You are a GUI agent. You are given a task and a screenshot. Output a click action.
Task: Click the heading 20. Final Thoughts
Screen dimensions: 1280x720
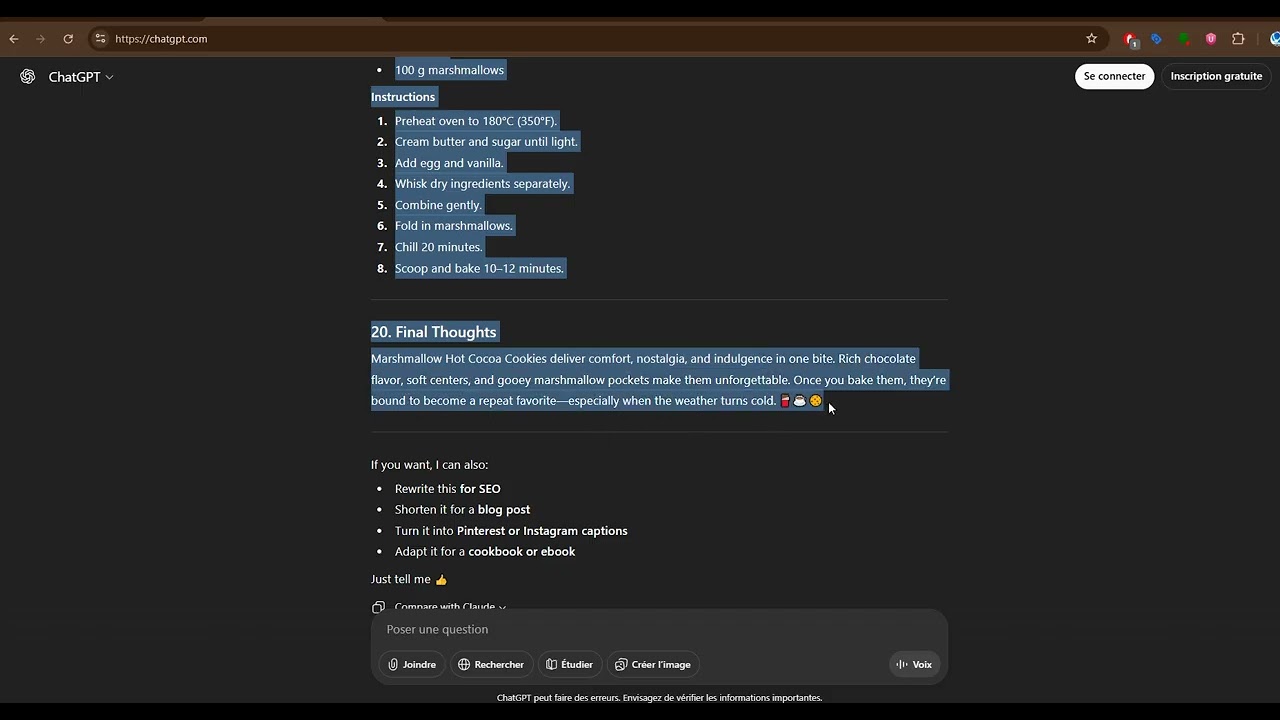pos(433,332)
